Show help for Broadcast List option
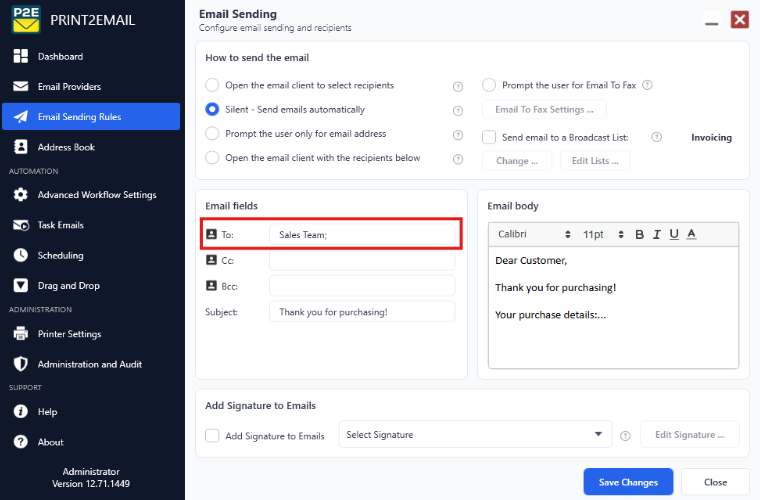Screen dimensions: 760x500 pyautogui.click(x=656, y=137)
